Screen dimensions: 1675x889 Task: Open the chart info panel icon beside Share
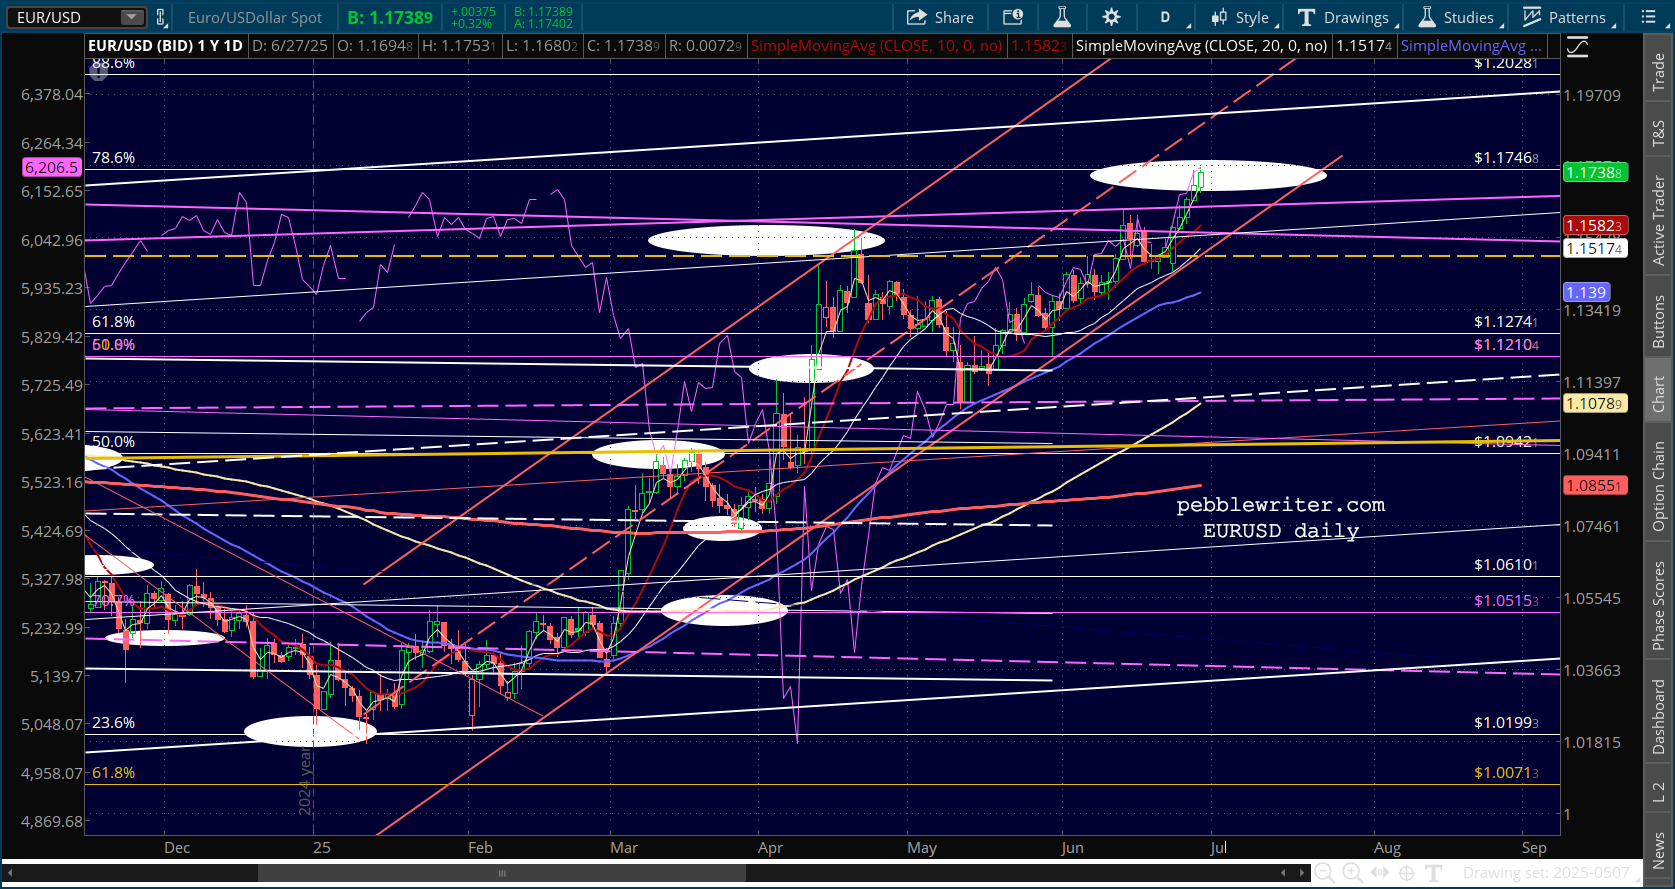point(1013,17)
